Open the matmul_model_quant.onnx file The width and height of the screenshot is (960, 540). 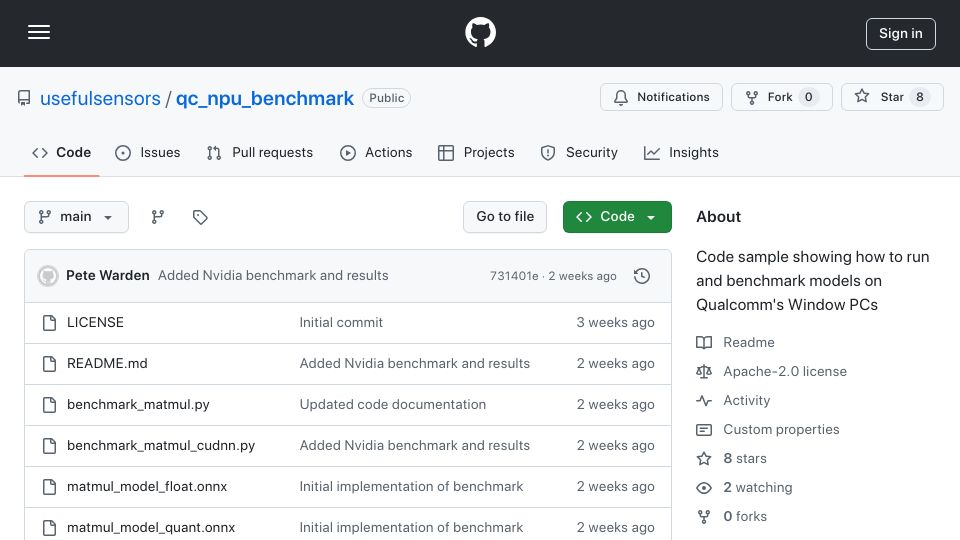coord(151,528)
